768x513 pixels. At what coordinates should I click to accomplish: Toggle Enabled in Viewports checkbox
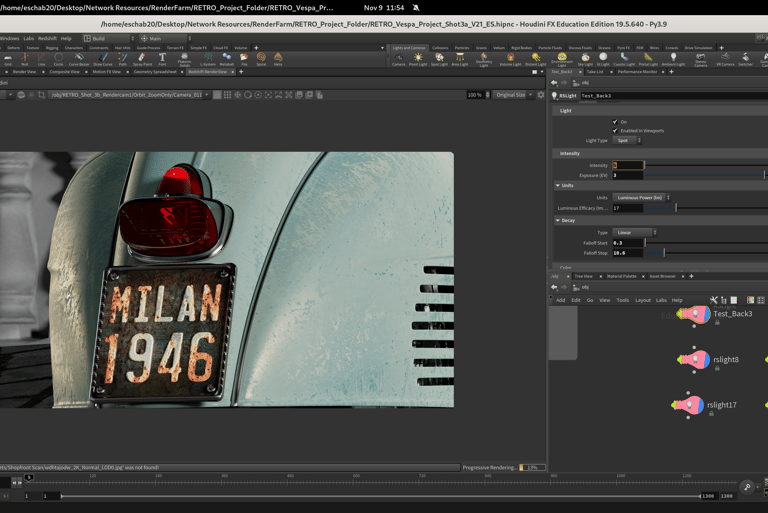(x=615, y=131)
